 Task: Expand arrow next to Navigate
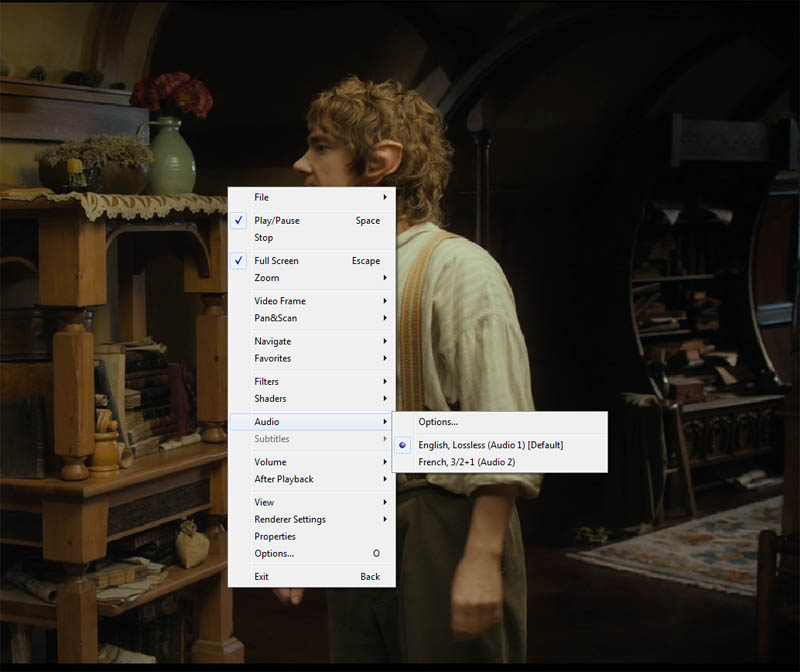tap(385, 341)
